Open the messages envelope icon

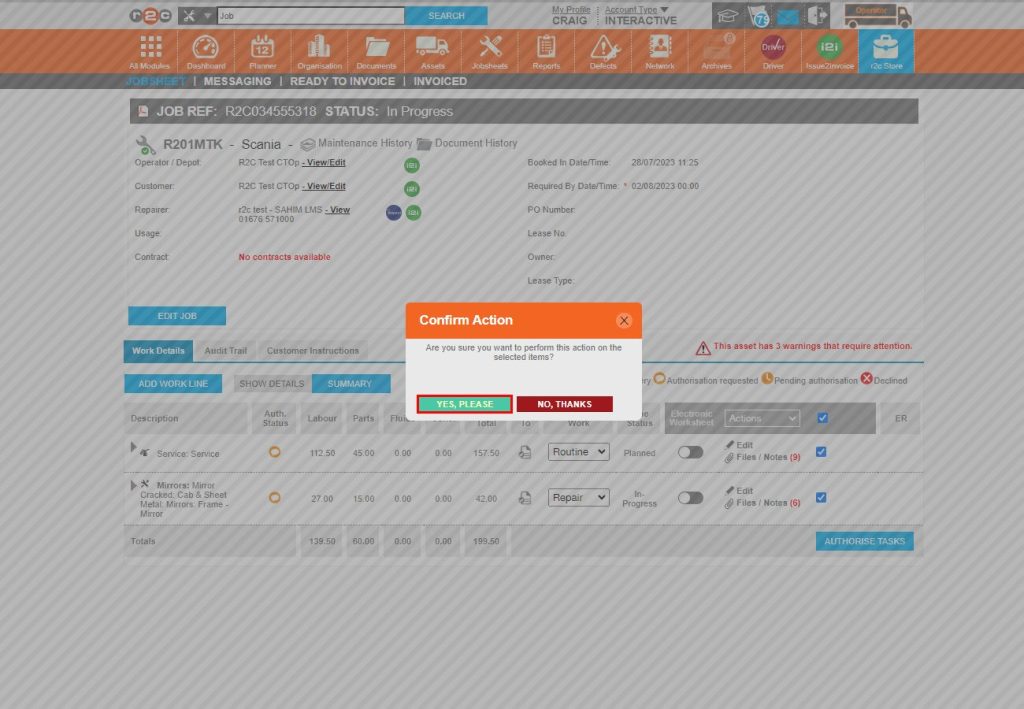point(791,14)
